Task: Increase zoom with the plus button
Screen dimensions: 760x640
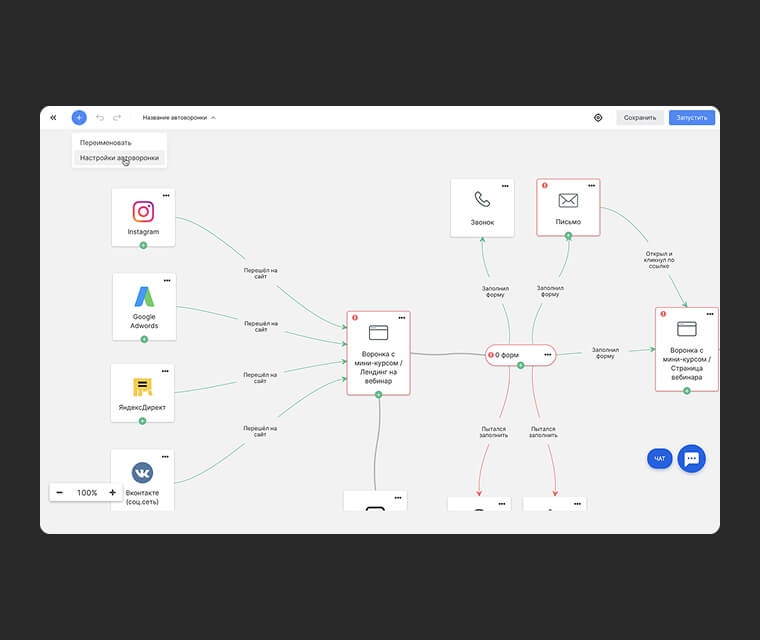Action: [x=112, y=493]
